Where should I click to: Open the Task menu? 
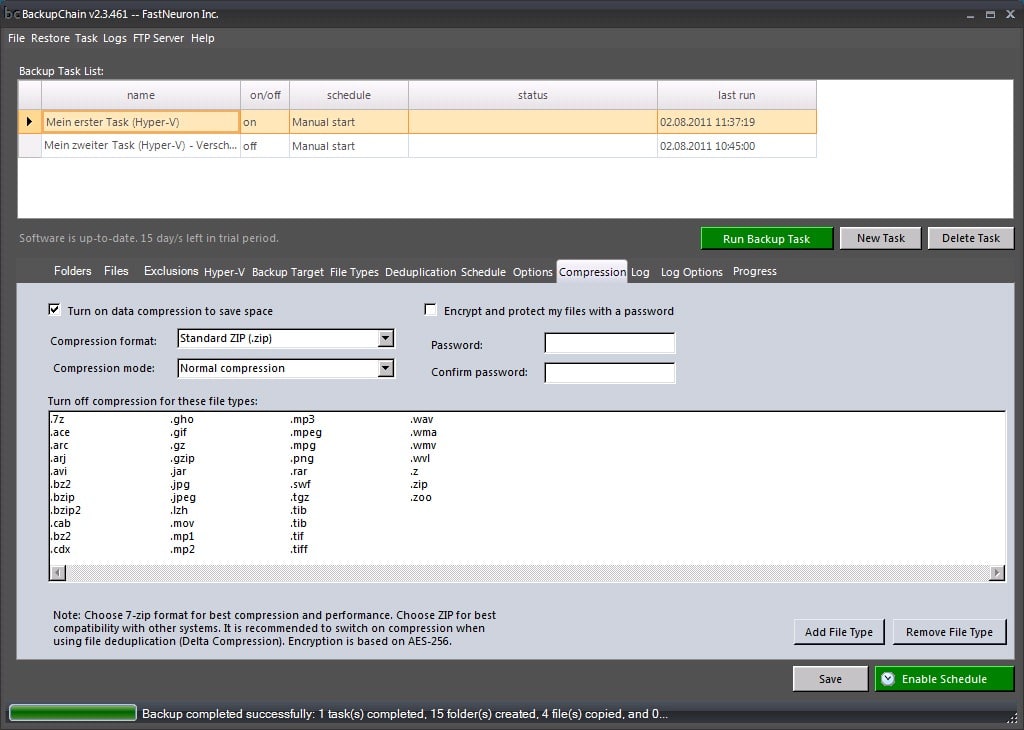86,38
